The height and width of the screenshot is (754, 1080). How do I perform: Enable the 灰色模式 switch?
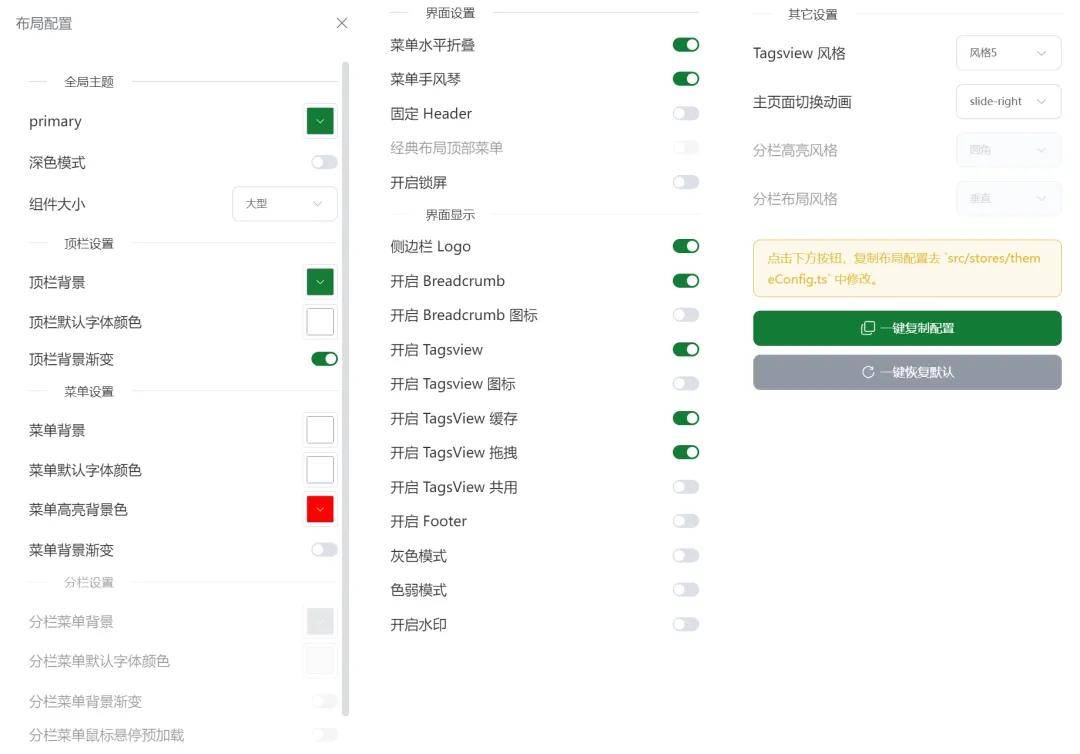pos(685,556)
